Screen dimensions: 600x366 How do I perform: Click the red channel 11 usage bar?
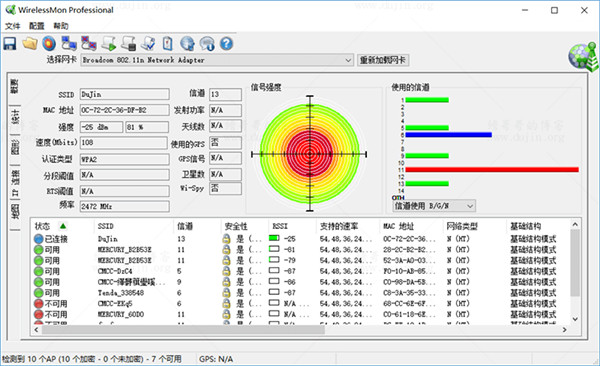492,170
